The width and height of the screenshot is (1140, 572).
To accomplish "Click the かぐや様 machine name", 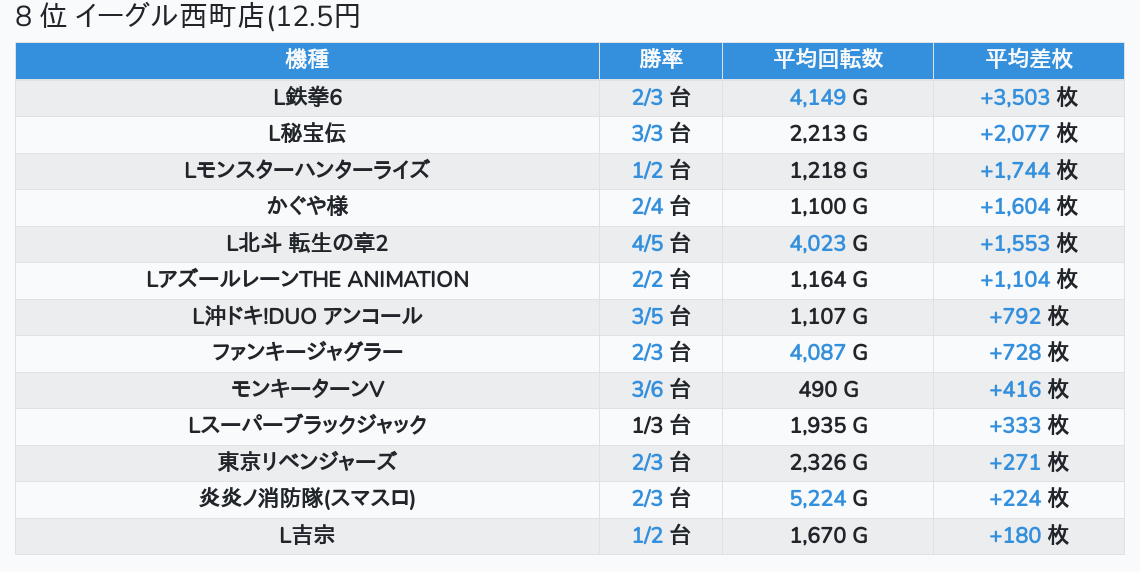I will tap(307, 206).
